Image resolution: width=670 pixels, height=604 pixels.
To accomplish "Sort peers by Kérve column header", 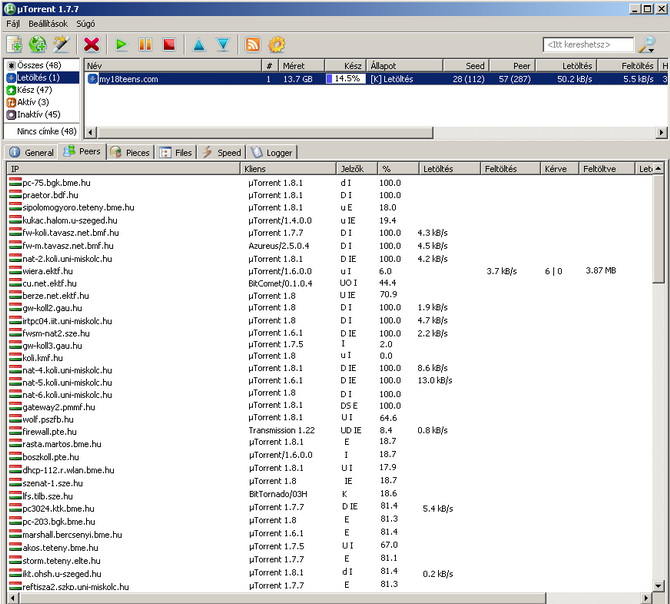I will pos(559,169).
